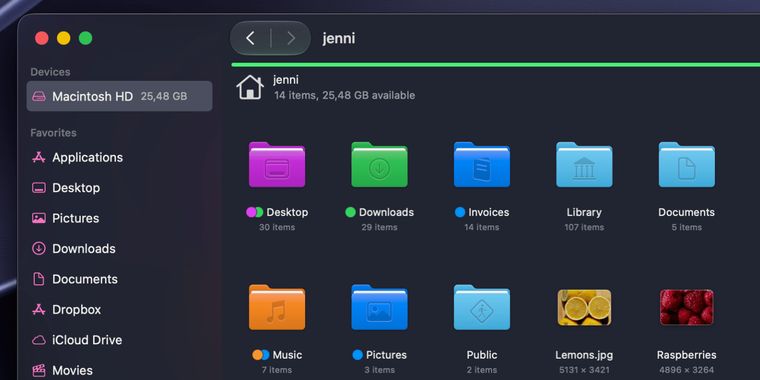Click the Pictures sidebar icon
The image size is (760, 380).
point(39,218)
